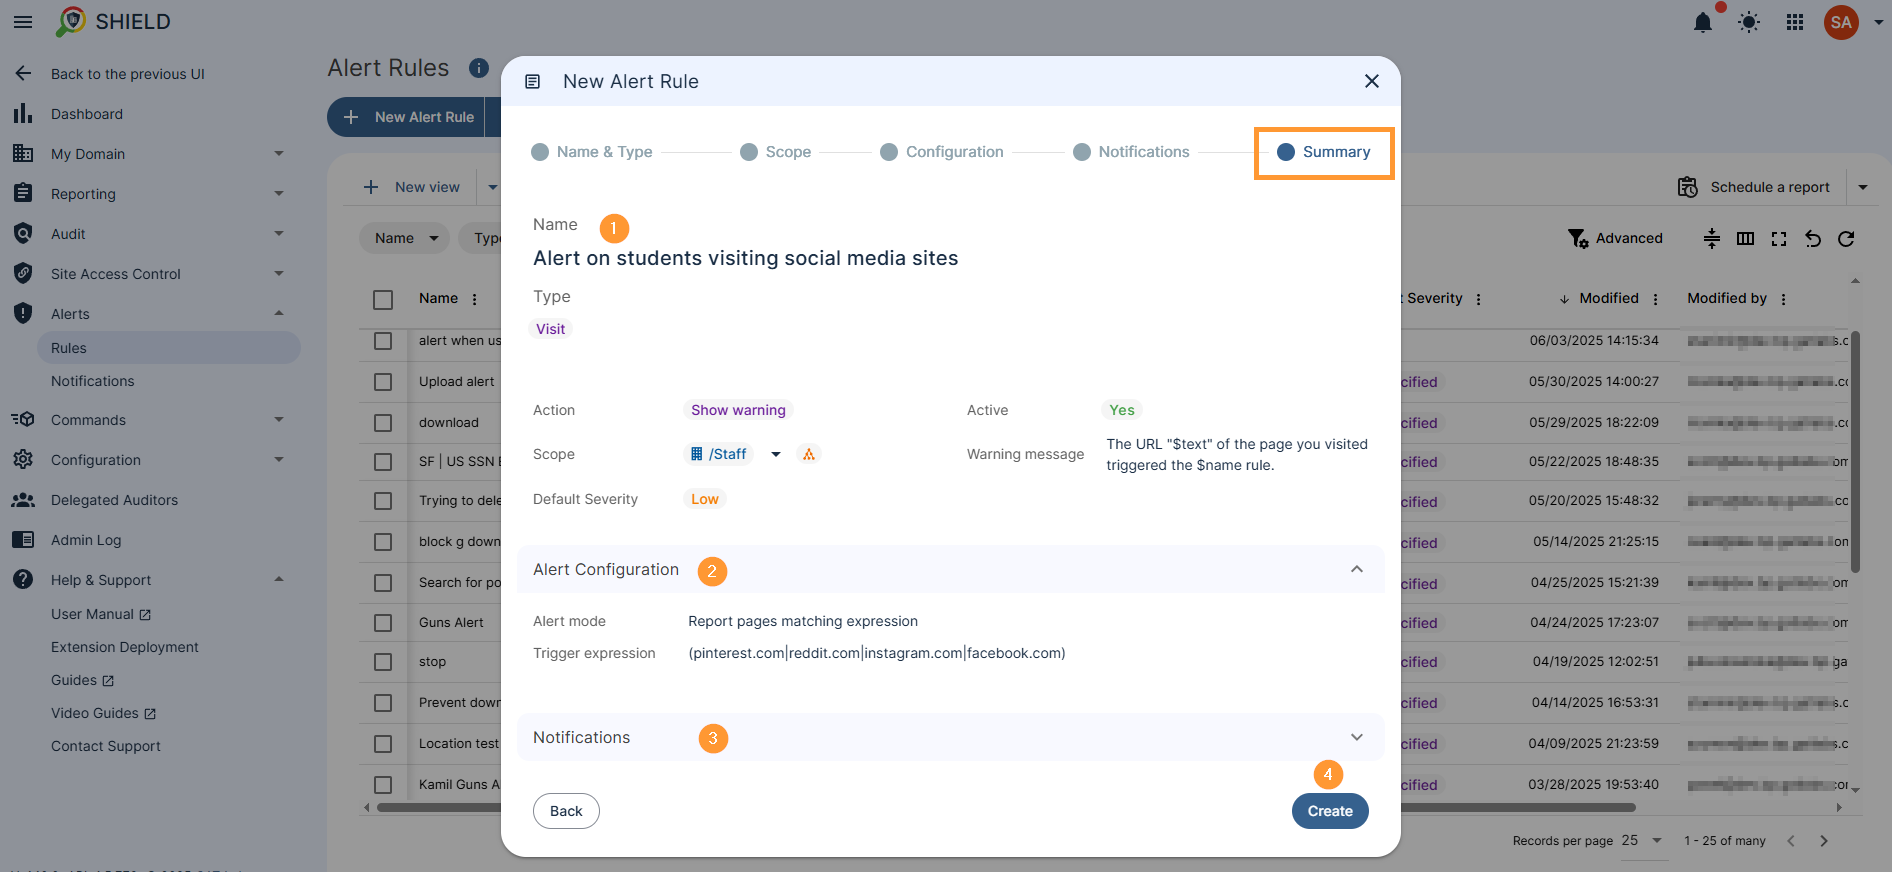Click the Site Access Control shield icon
The height and width of the screenshot is (872, 1892).
(23, 274)
